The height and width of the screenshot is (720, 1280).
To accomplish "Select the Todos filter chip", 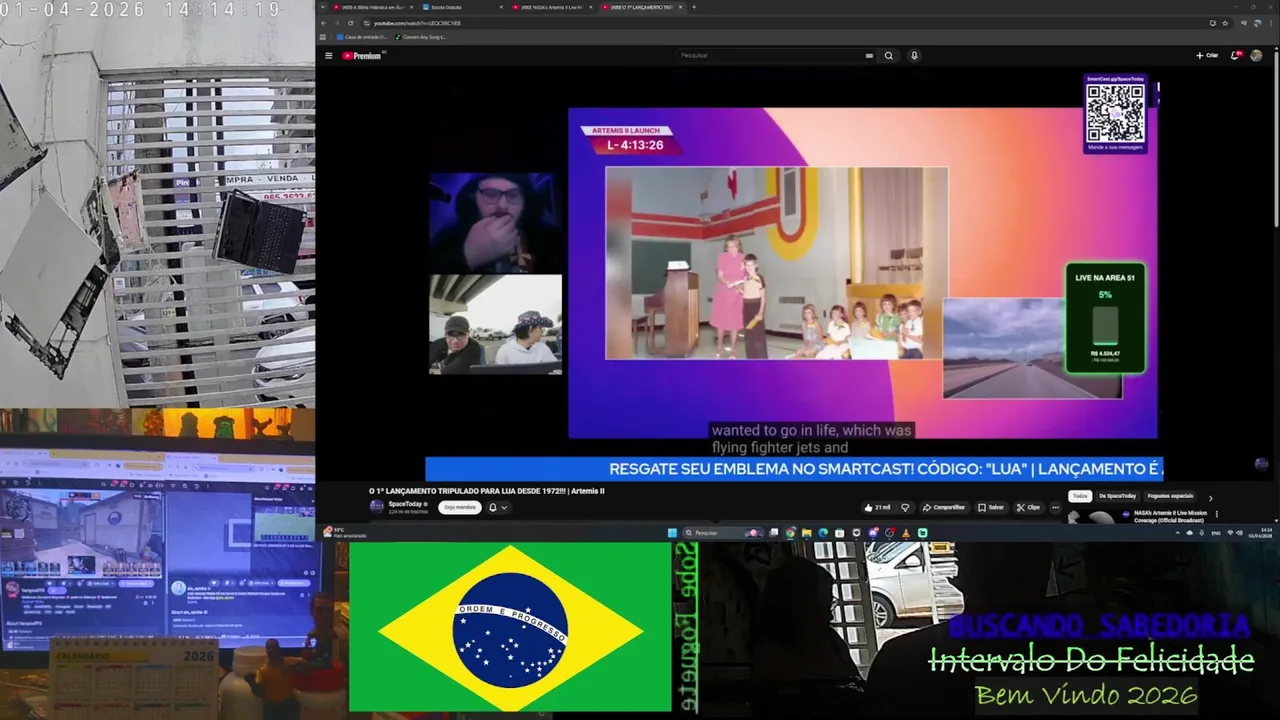I will 1079,496.
